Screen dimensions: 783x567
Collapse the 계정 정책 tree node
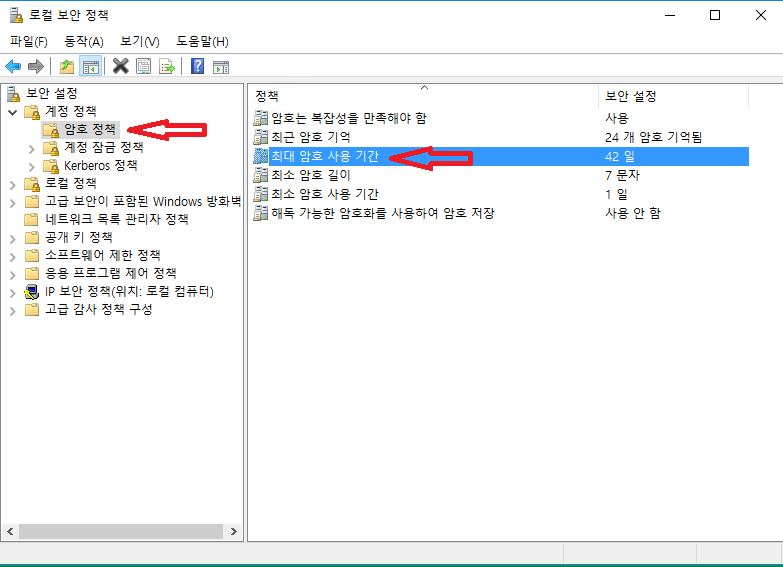(x=13, y=112)
